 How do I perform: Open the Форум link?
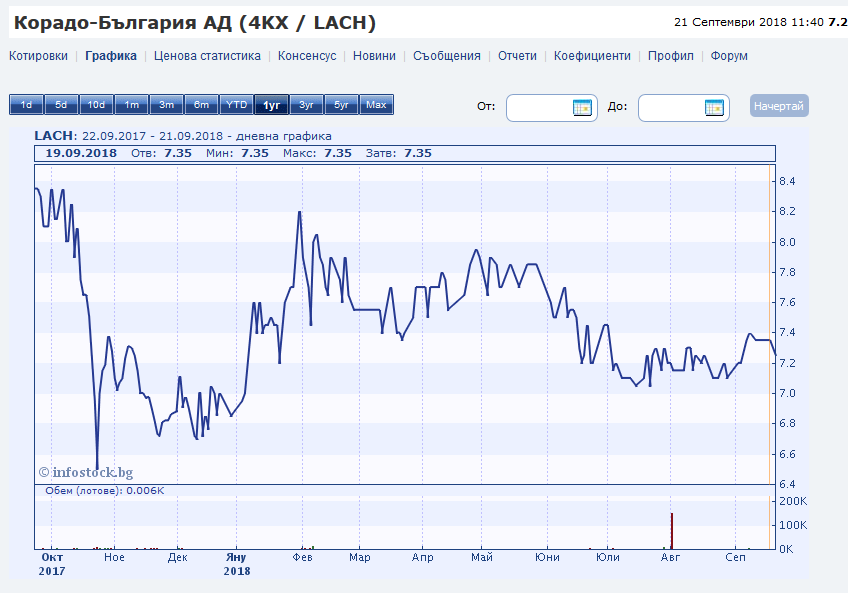pos(729,56)
